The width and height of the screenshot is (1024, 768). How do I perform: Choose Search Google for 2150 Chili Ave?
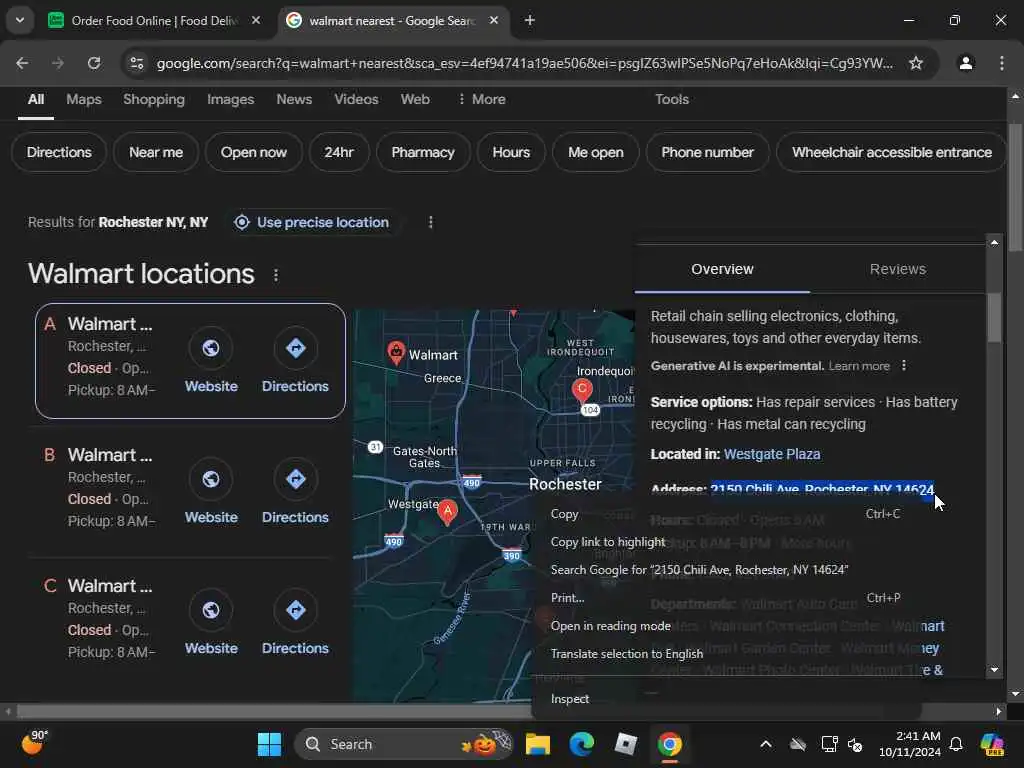point(726,570)
